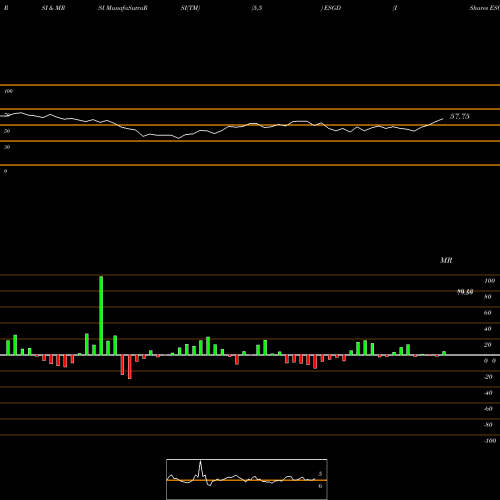Click the 'SI & MR' header text
The height and width of the screenshot is (500, 500).
point(53,8)
